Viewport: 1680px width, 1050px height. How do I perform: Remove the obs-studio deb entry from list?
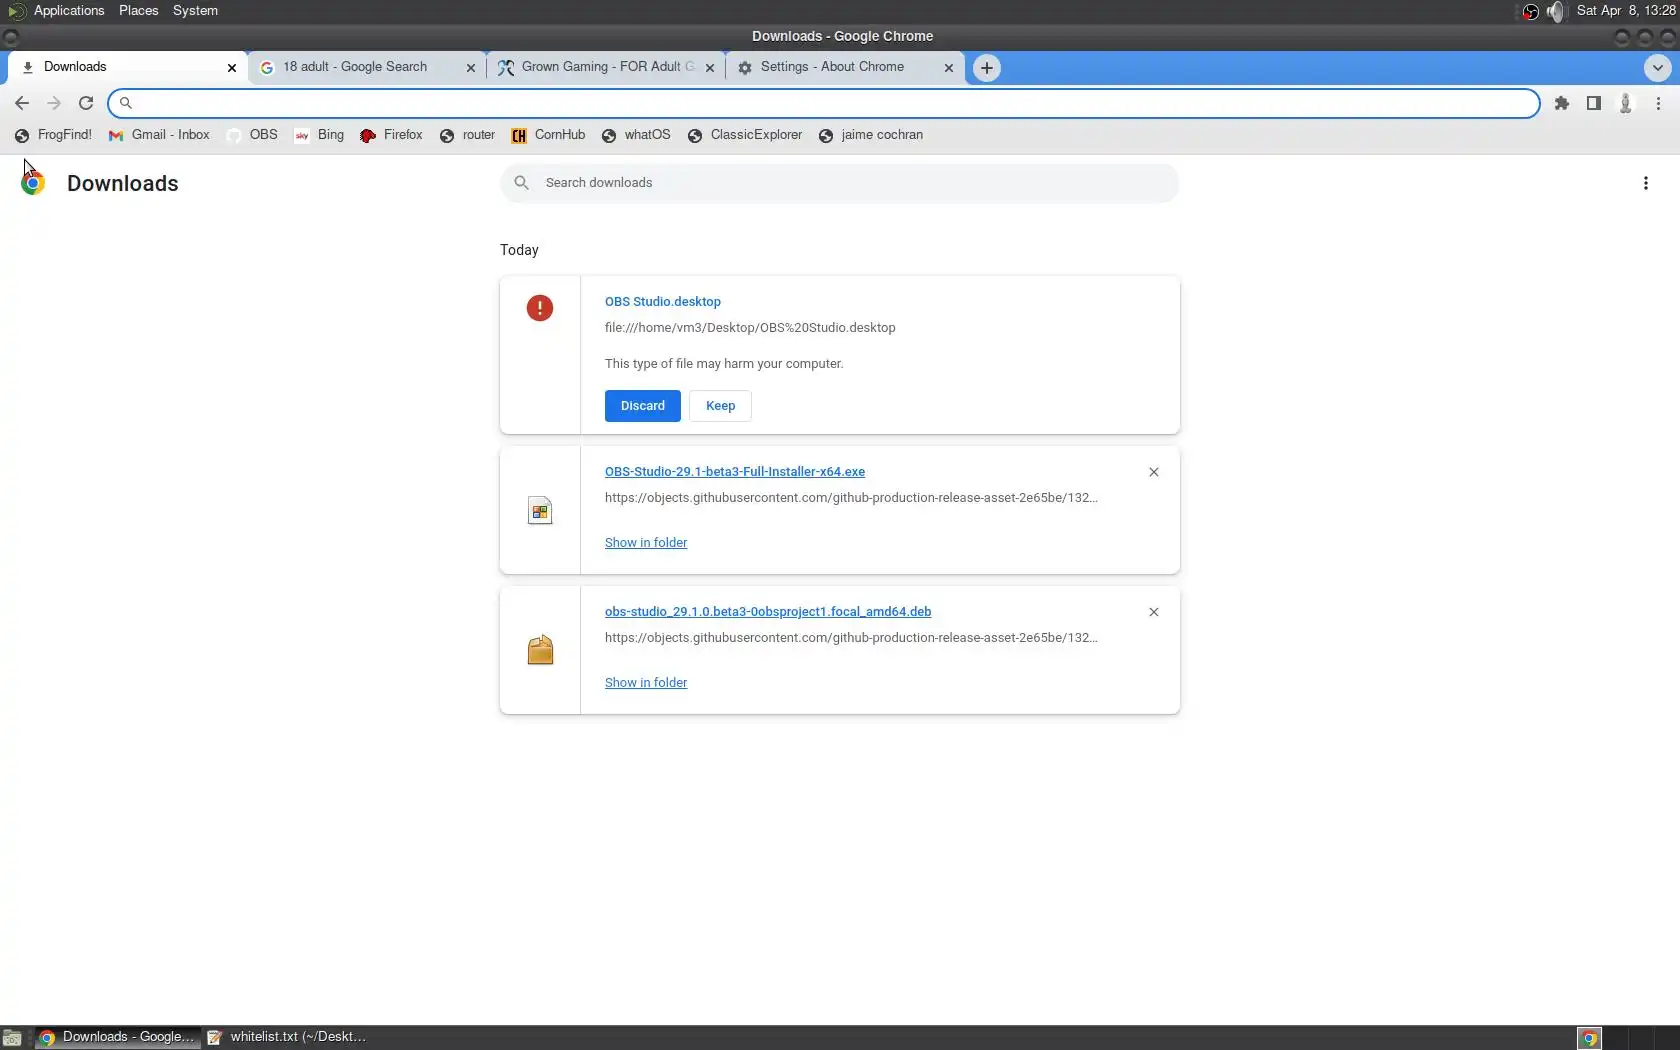click(1154, 612)
